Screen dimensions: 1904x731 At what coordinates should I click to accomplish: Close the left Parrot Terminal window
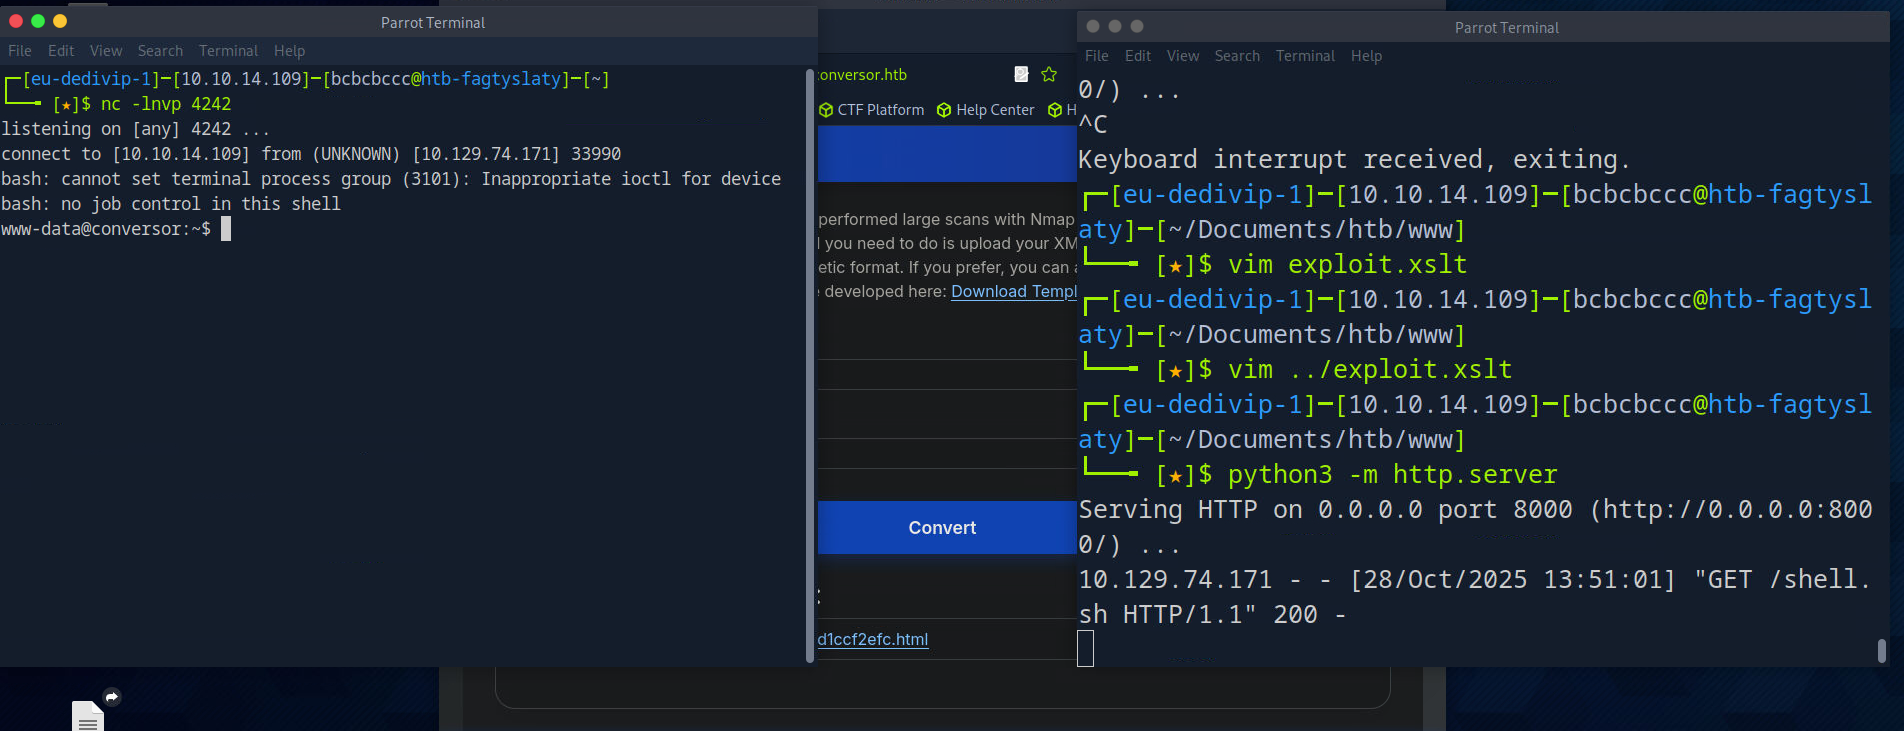coord(15,21)
